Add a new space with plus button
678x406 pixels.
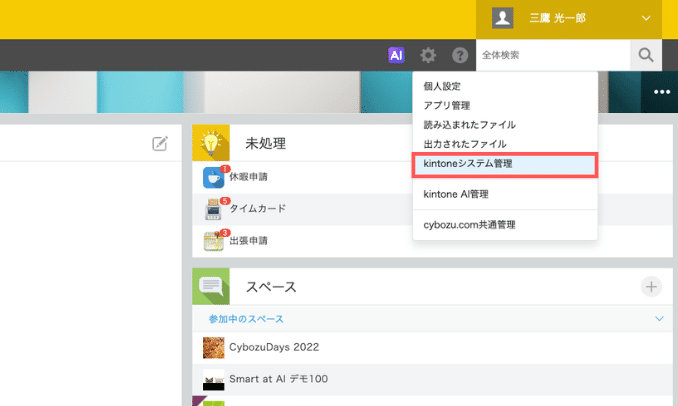tap(651, 287)
